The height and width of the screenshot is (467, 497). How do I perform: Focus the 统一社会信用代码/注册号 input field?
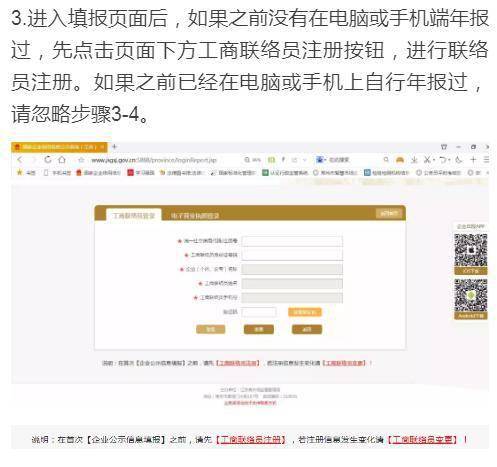pos(292,241)
